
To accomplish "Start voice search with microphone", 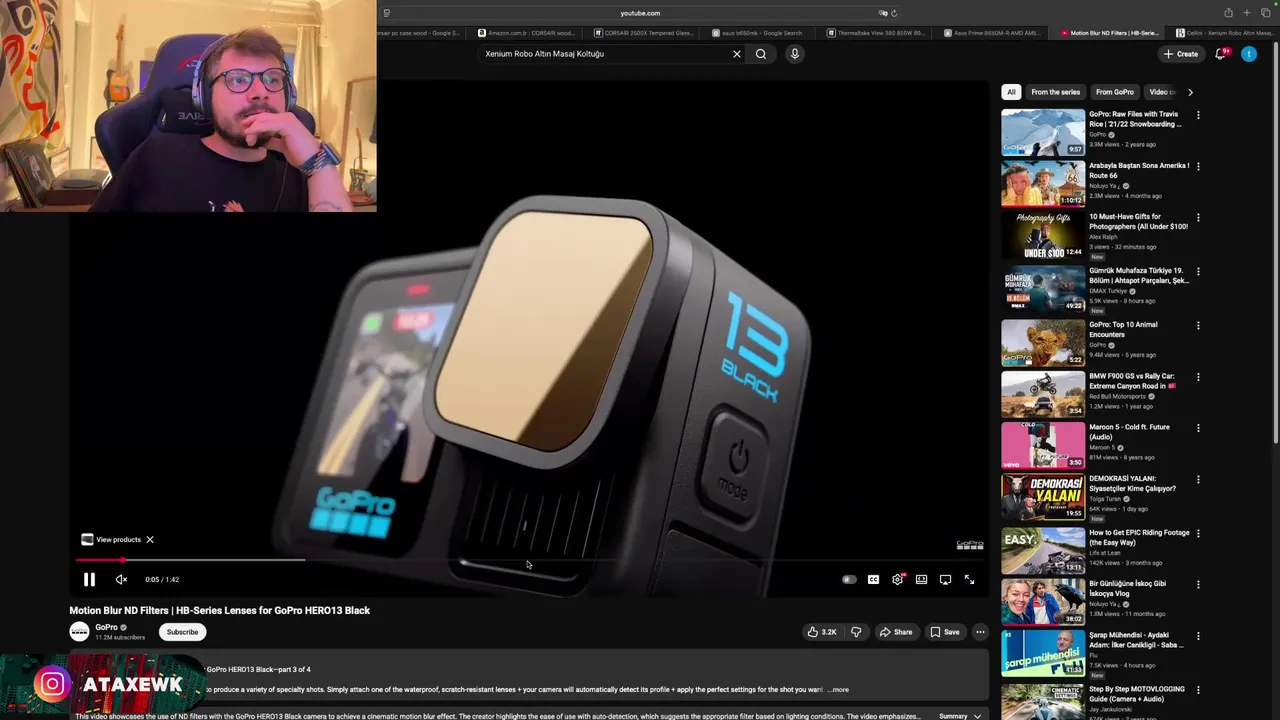I will (x=795, y=54).
